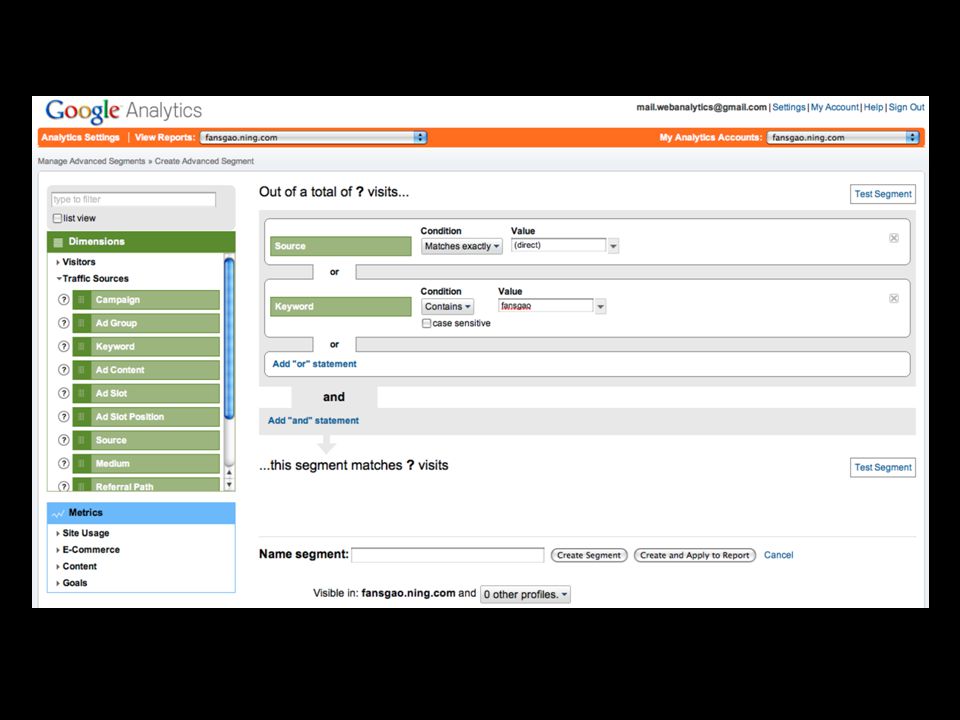Focus the type to filter field
Viewport: 960px width, 720px height.
(x=133, y=200)
